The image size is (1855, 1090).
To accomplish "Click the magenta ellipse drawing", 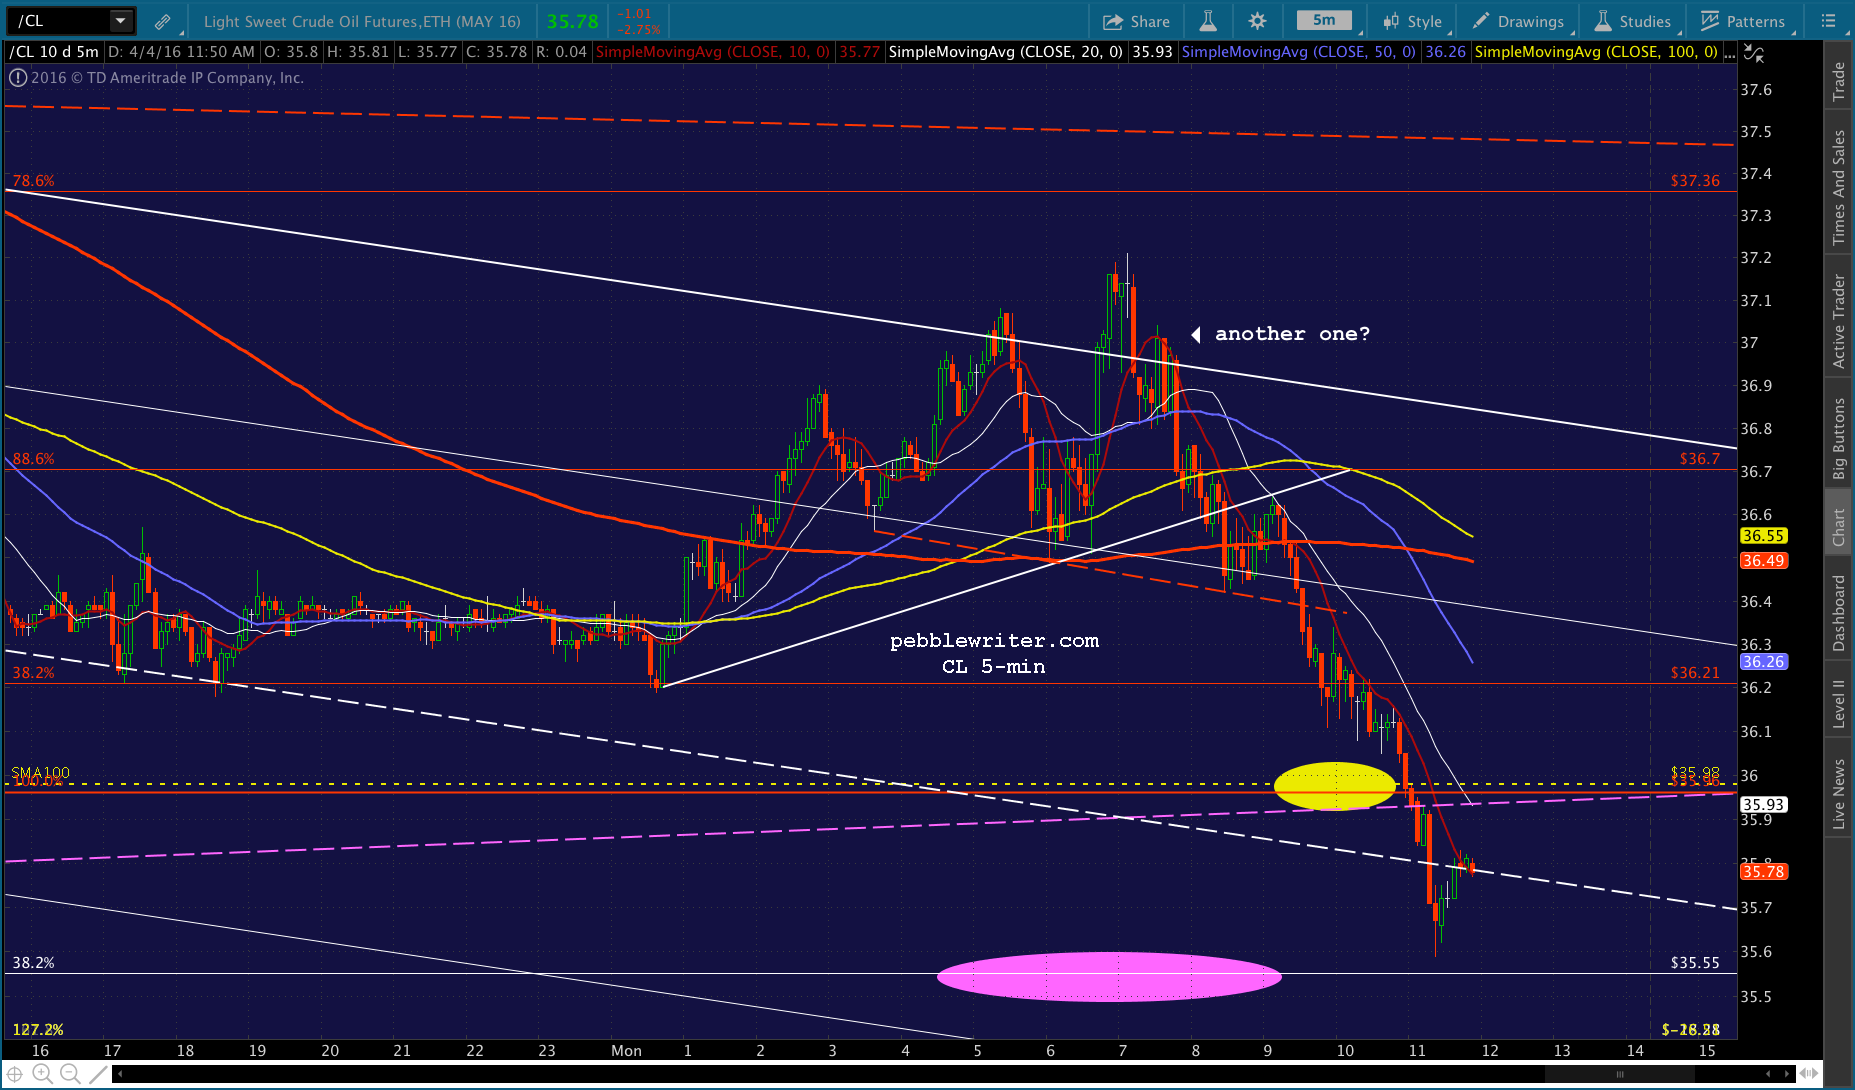I will 1109,976.
